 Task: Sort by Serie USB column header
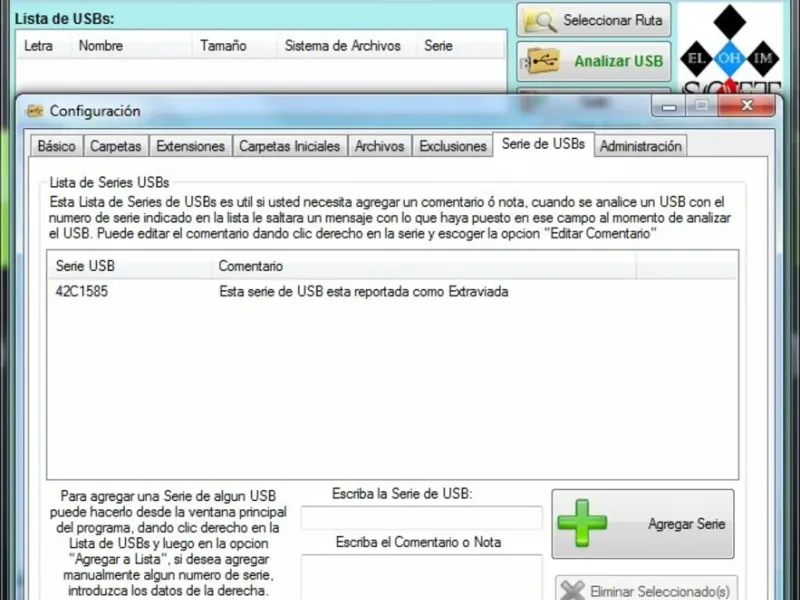130,266
